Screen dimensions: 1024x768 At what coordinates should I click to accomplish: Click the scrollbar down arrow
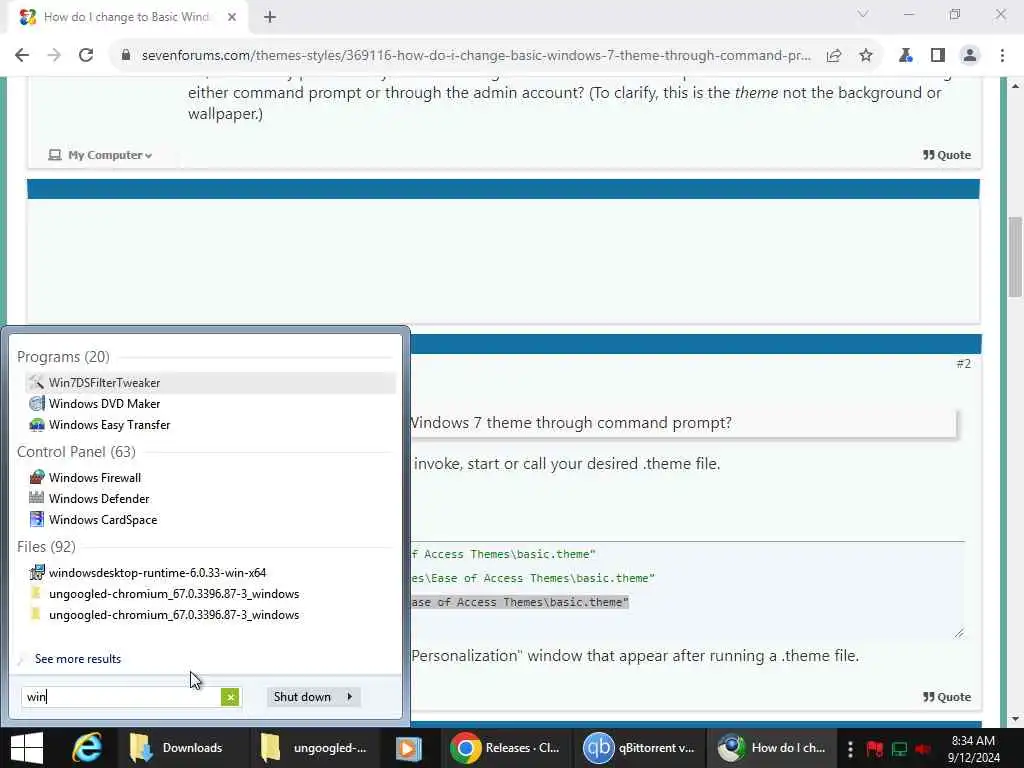(1015, 719)
